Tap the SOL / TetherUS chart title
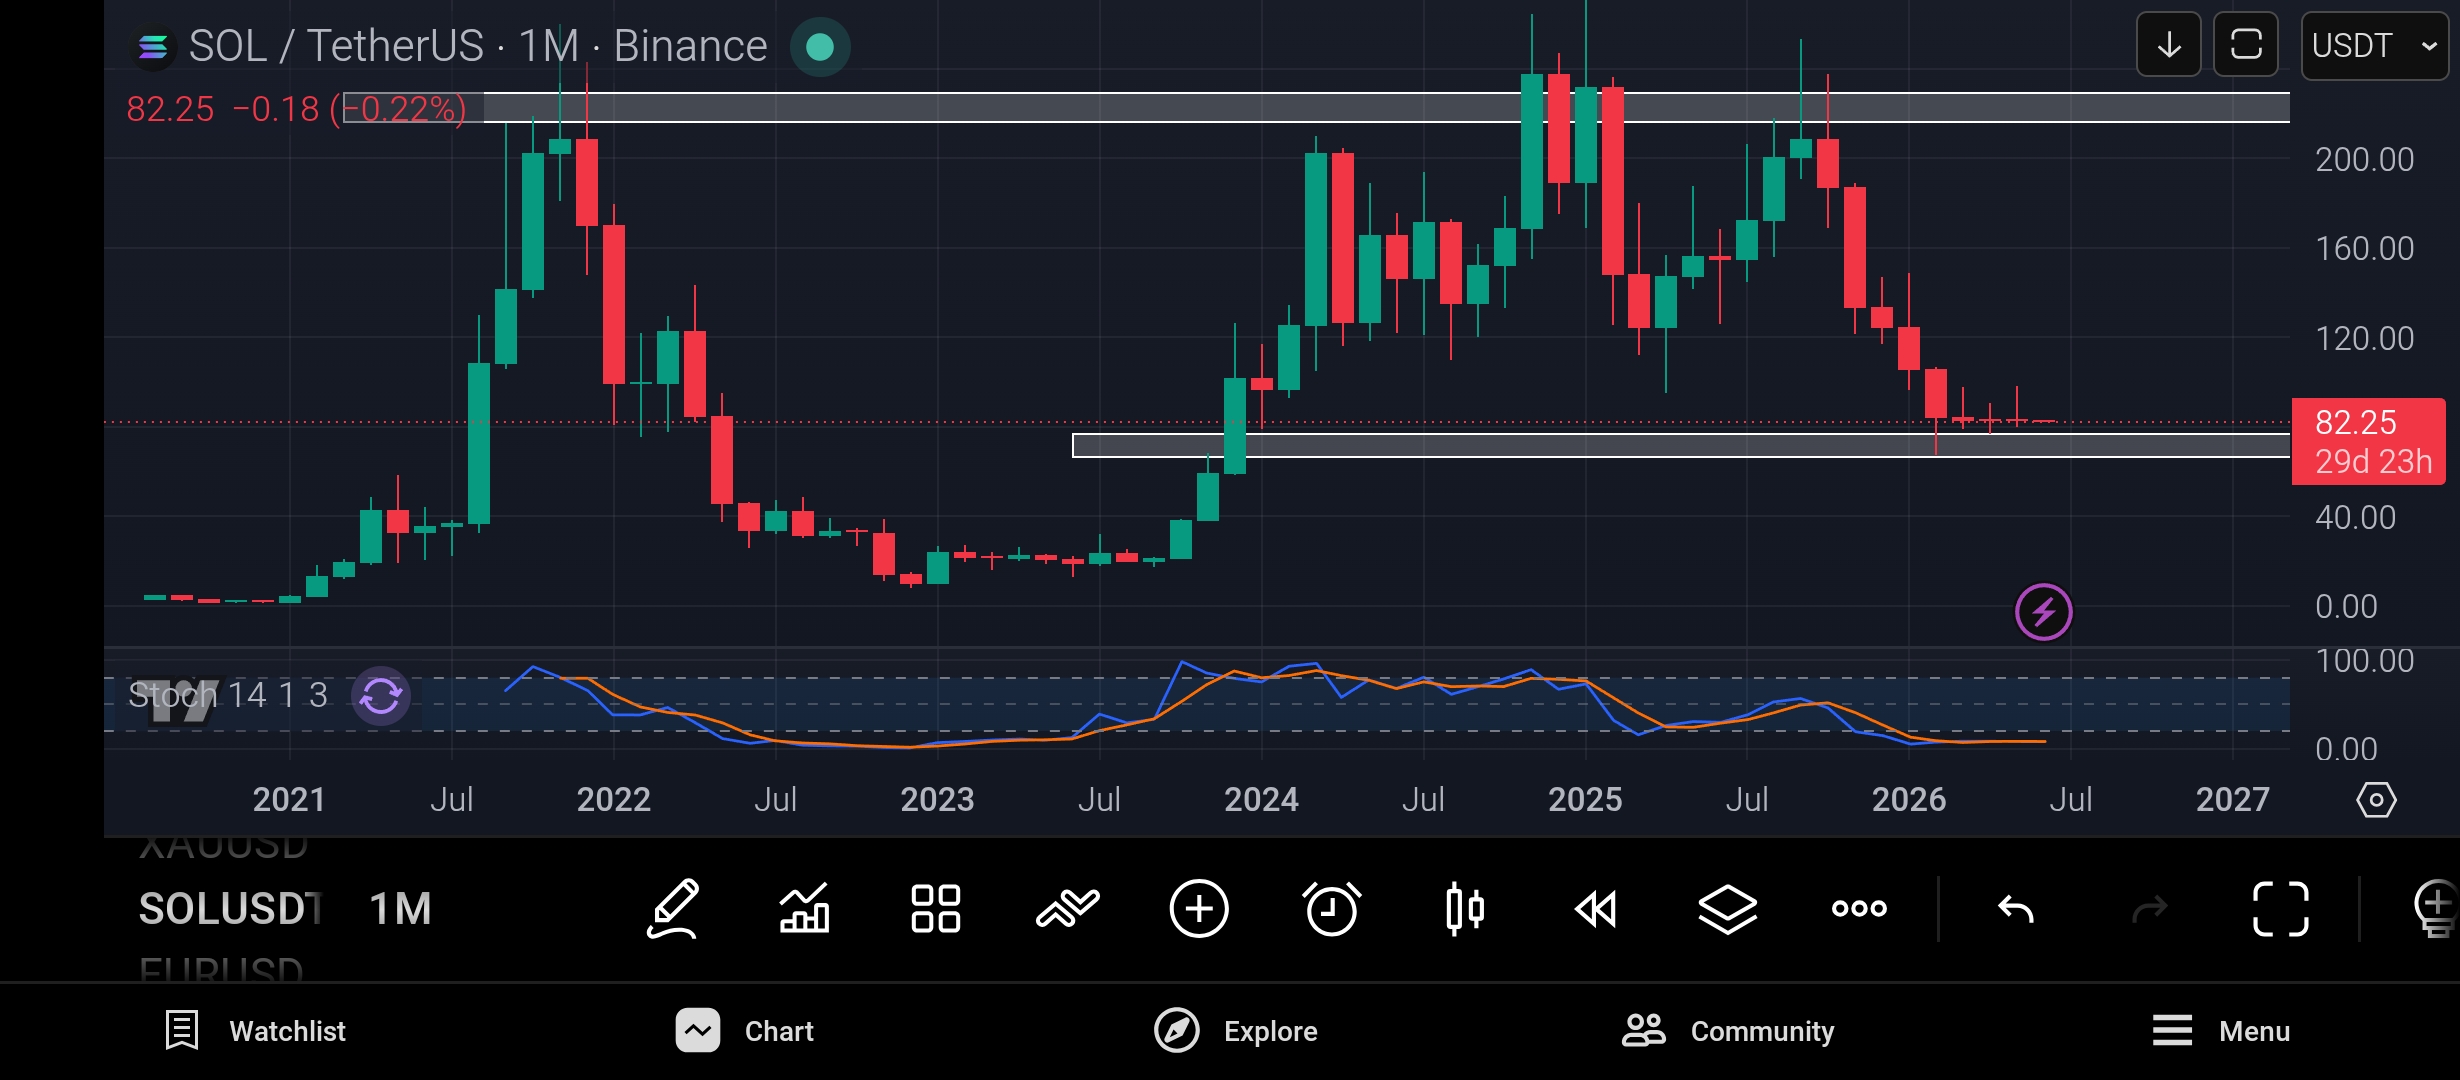Viewport: 2460px width, 1080px height. (478, 46)
